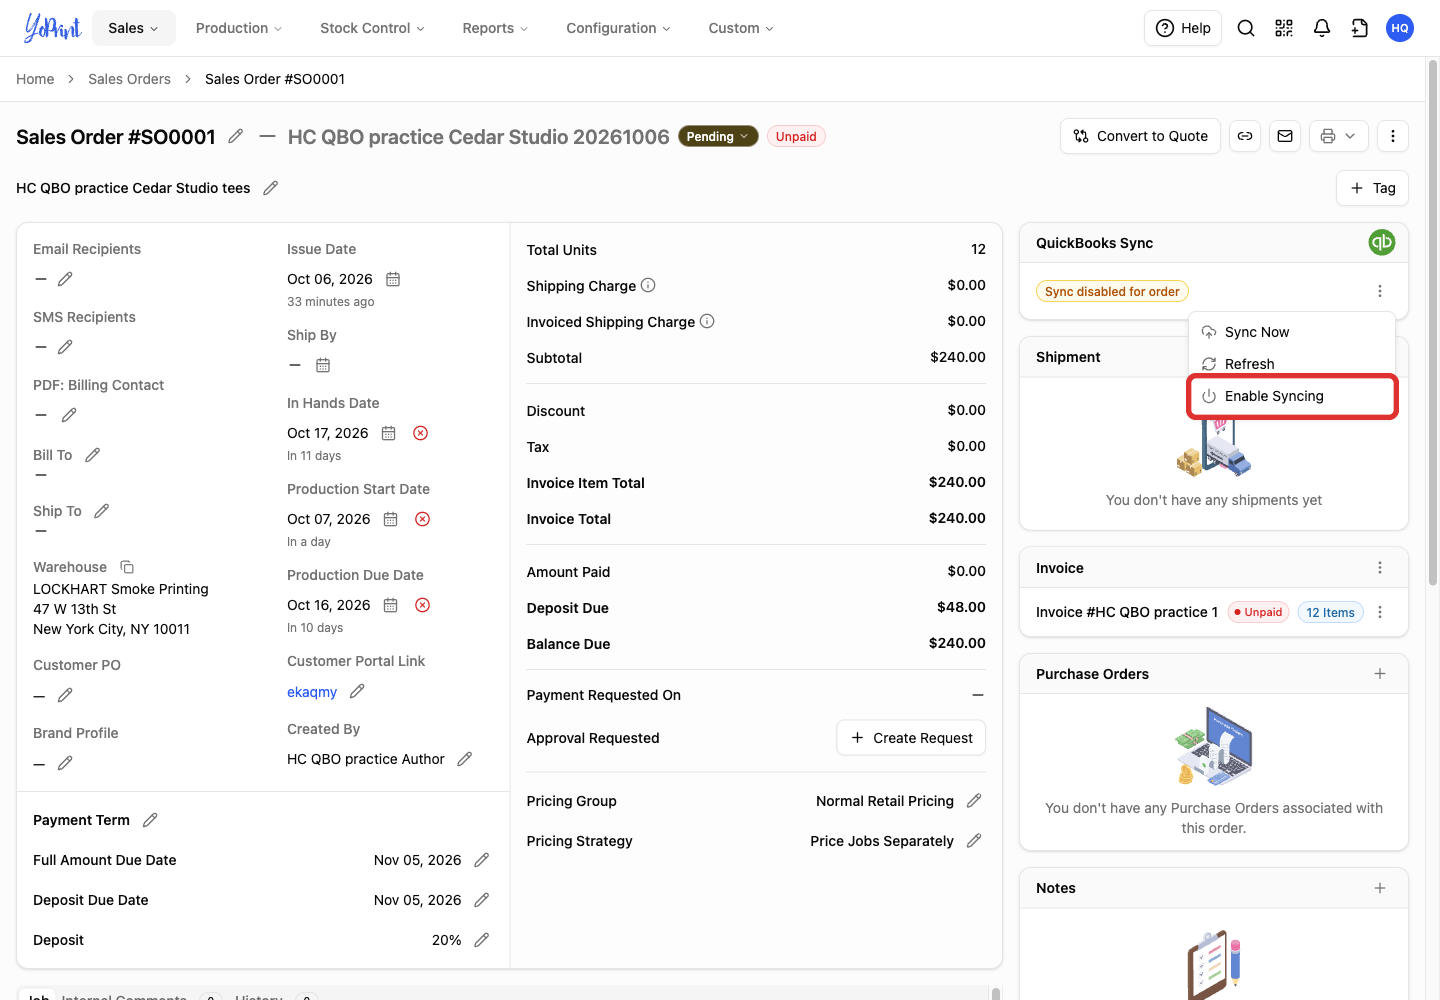Email the sales order icon

coord(1285,136)
